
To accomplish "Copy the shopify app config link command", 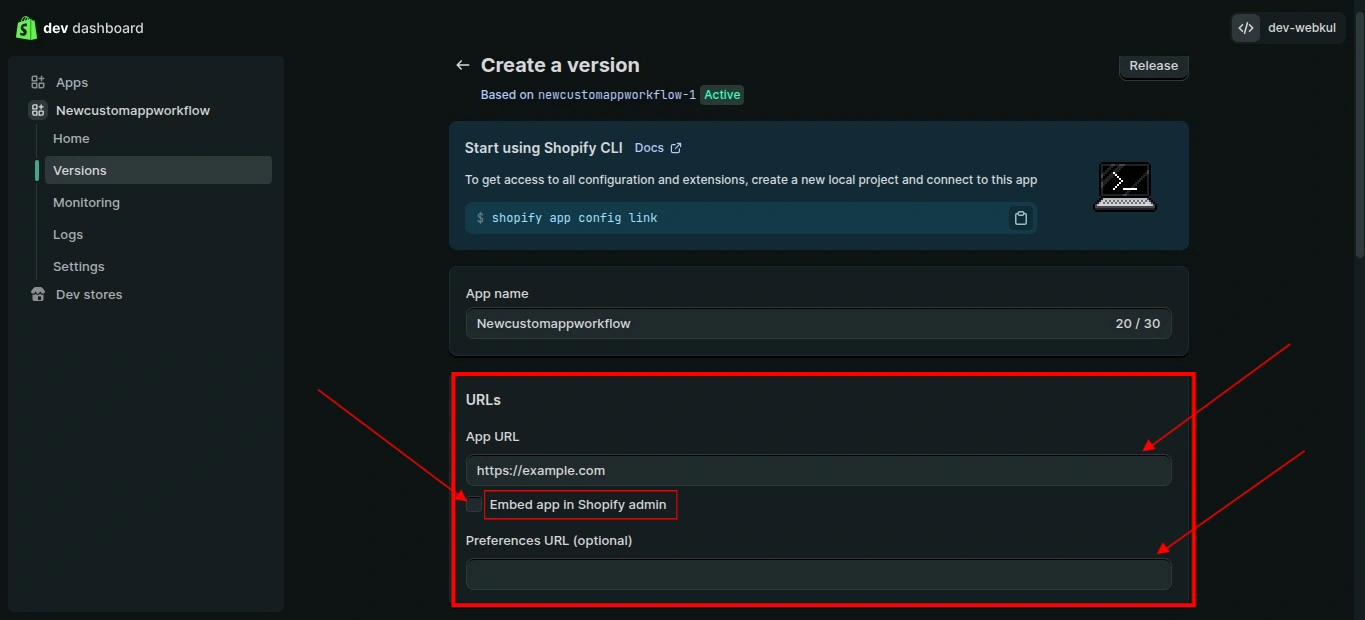I will [x=1020, y=218].
